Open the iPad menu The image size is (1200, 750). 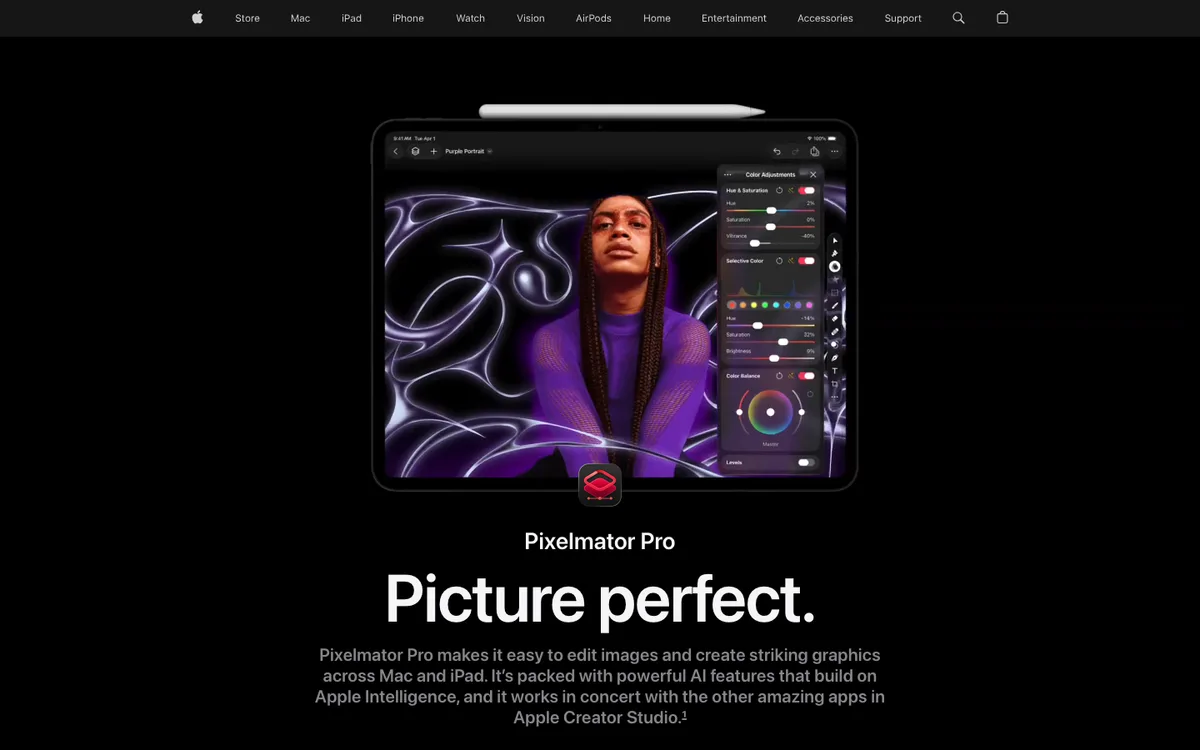[x=351, y=18]
